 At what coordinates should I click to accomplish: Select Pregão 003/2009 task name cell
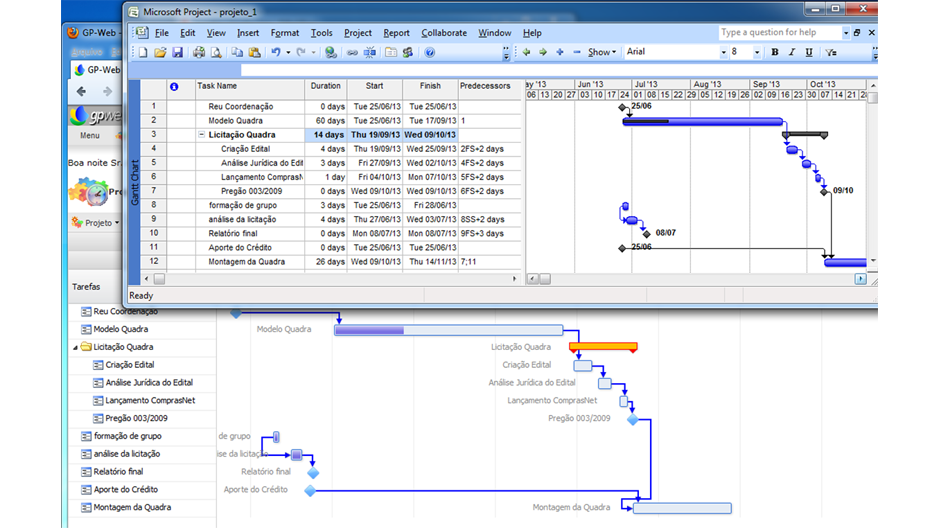(250, 191)
